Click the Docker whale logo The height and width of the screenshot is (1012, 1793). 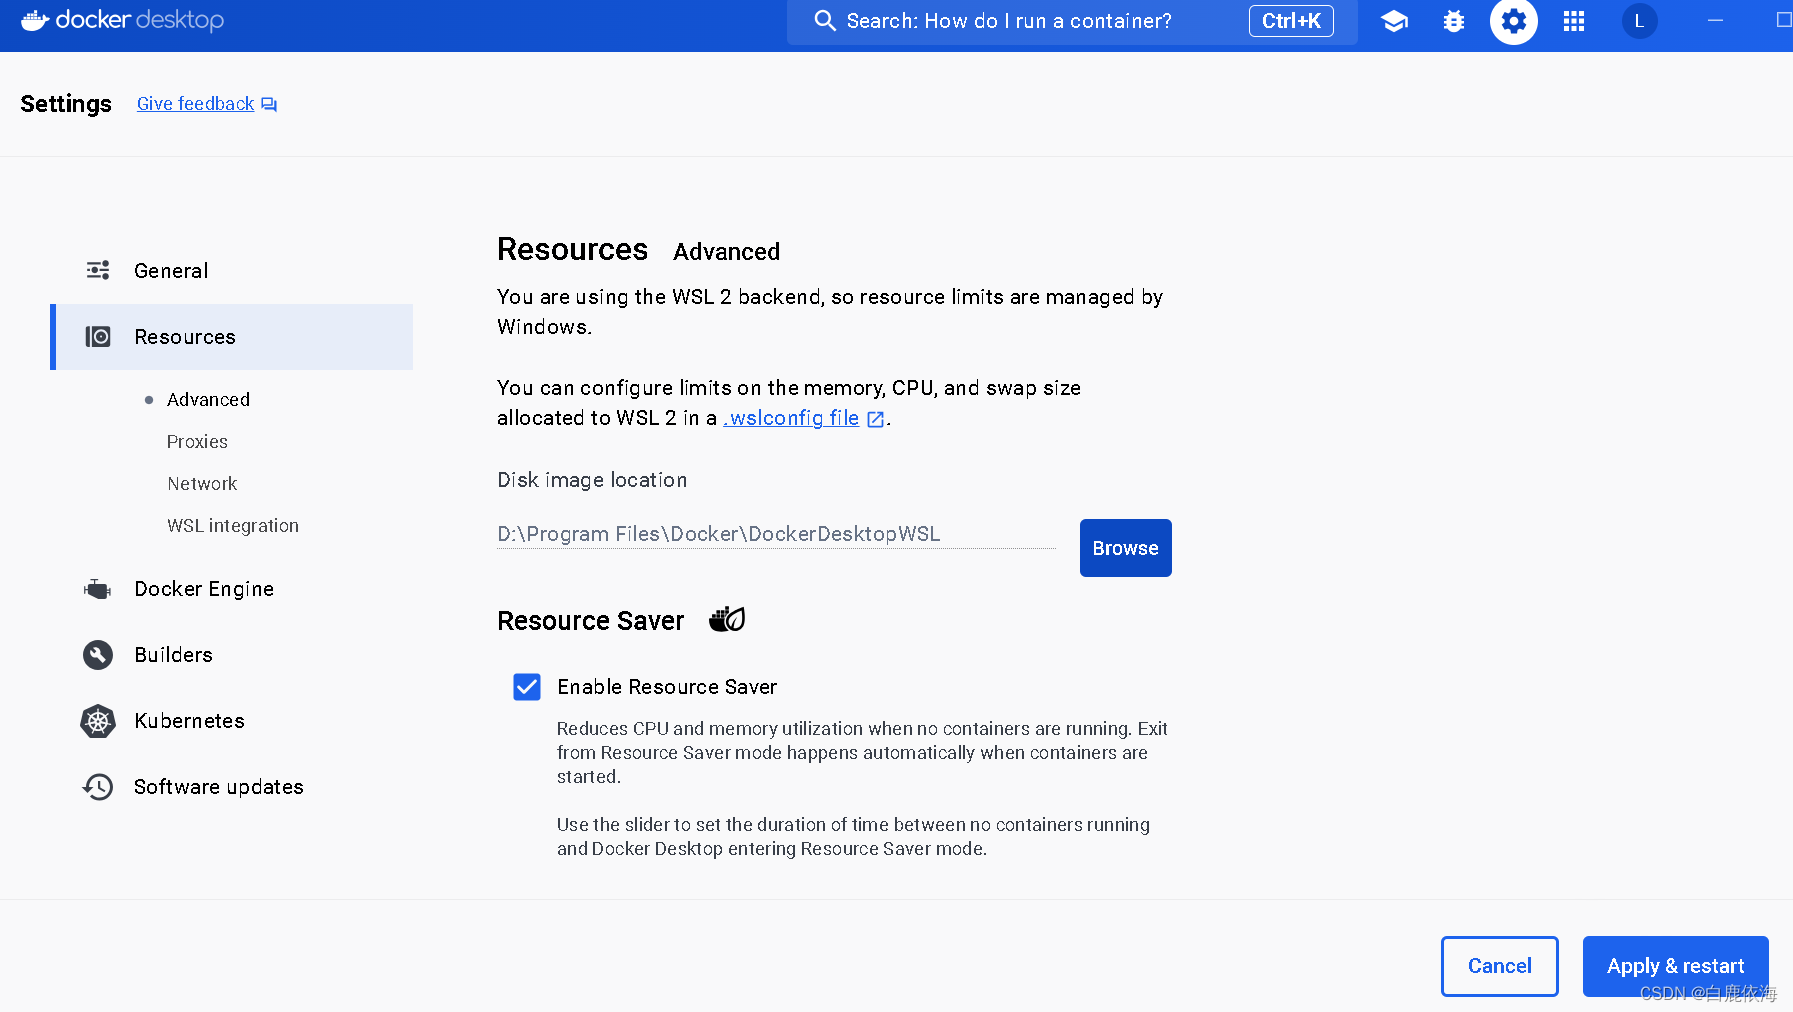tap(34, 19)
